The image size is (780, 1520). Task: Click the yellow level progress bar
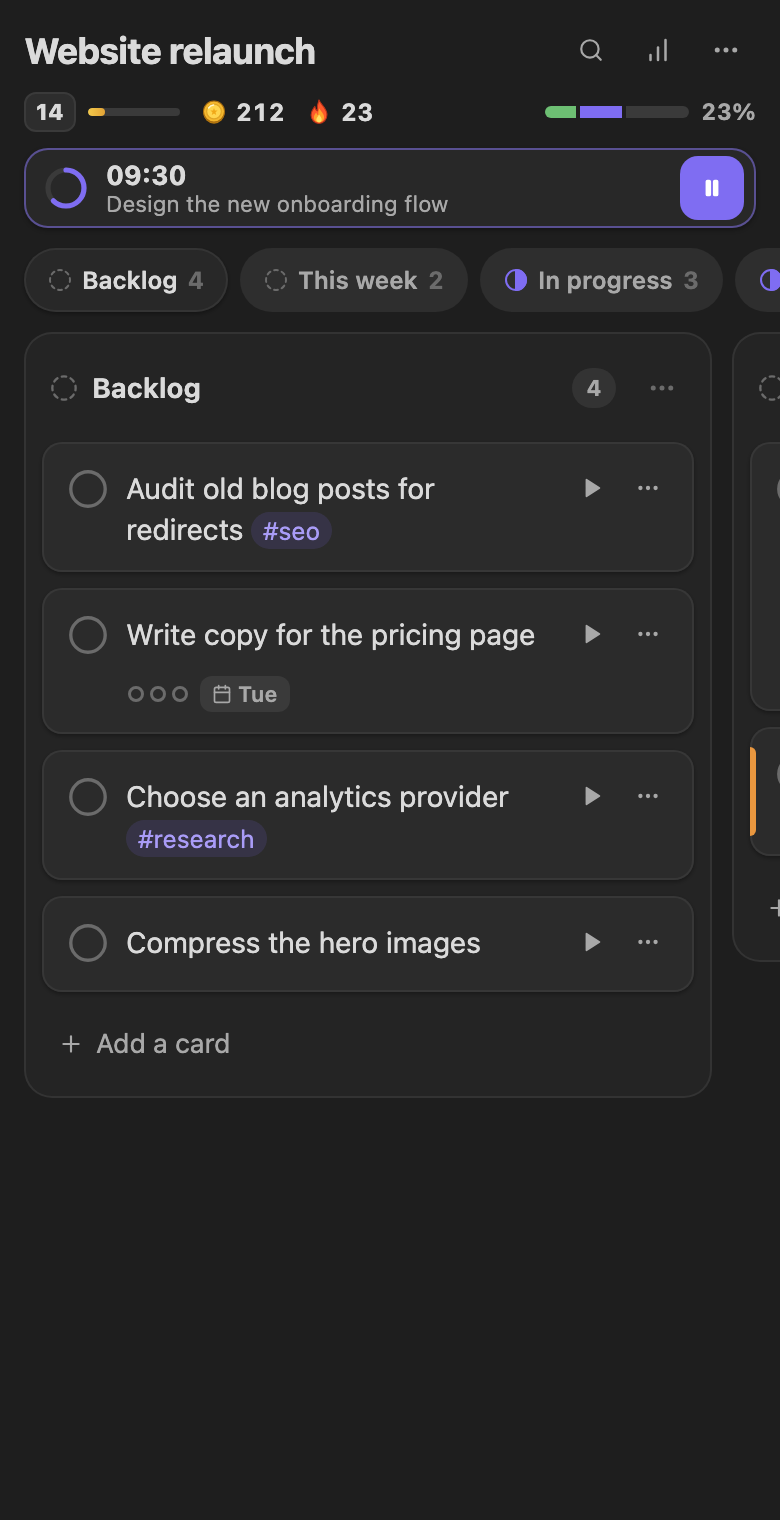coord(134,112)
